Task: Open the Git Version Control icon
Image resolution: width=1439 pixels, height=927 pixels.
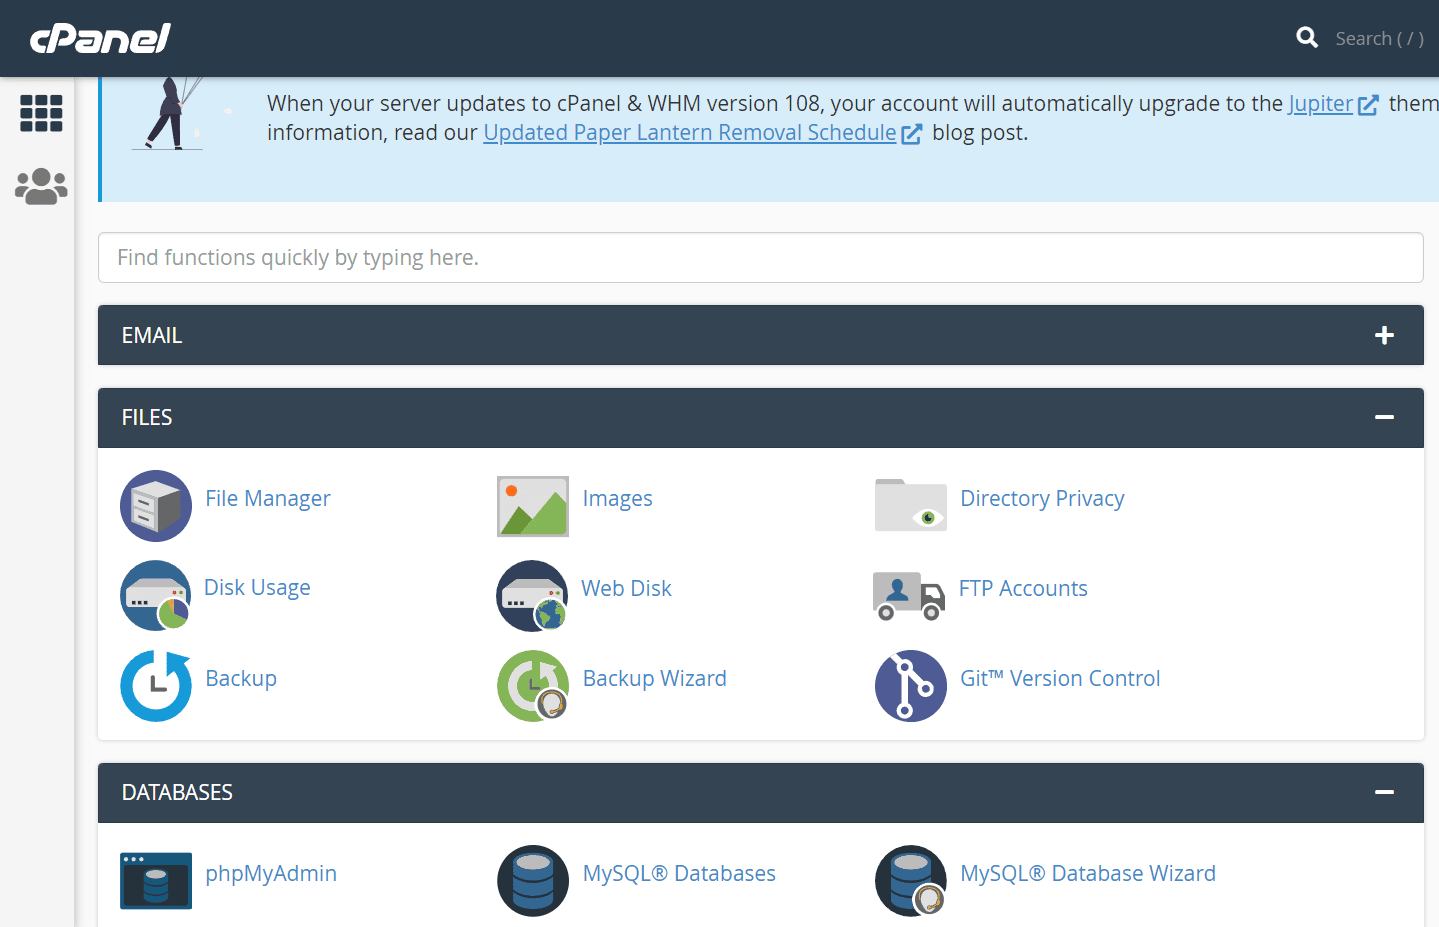Action: (x=911, y=686)
